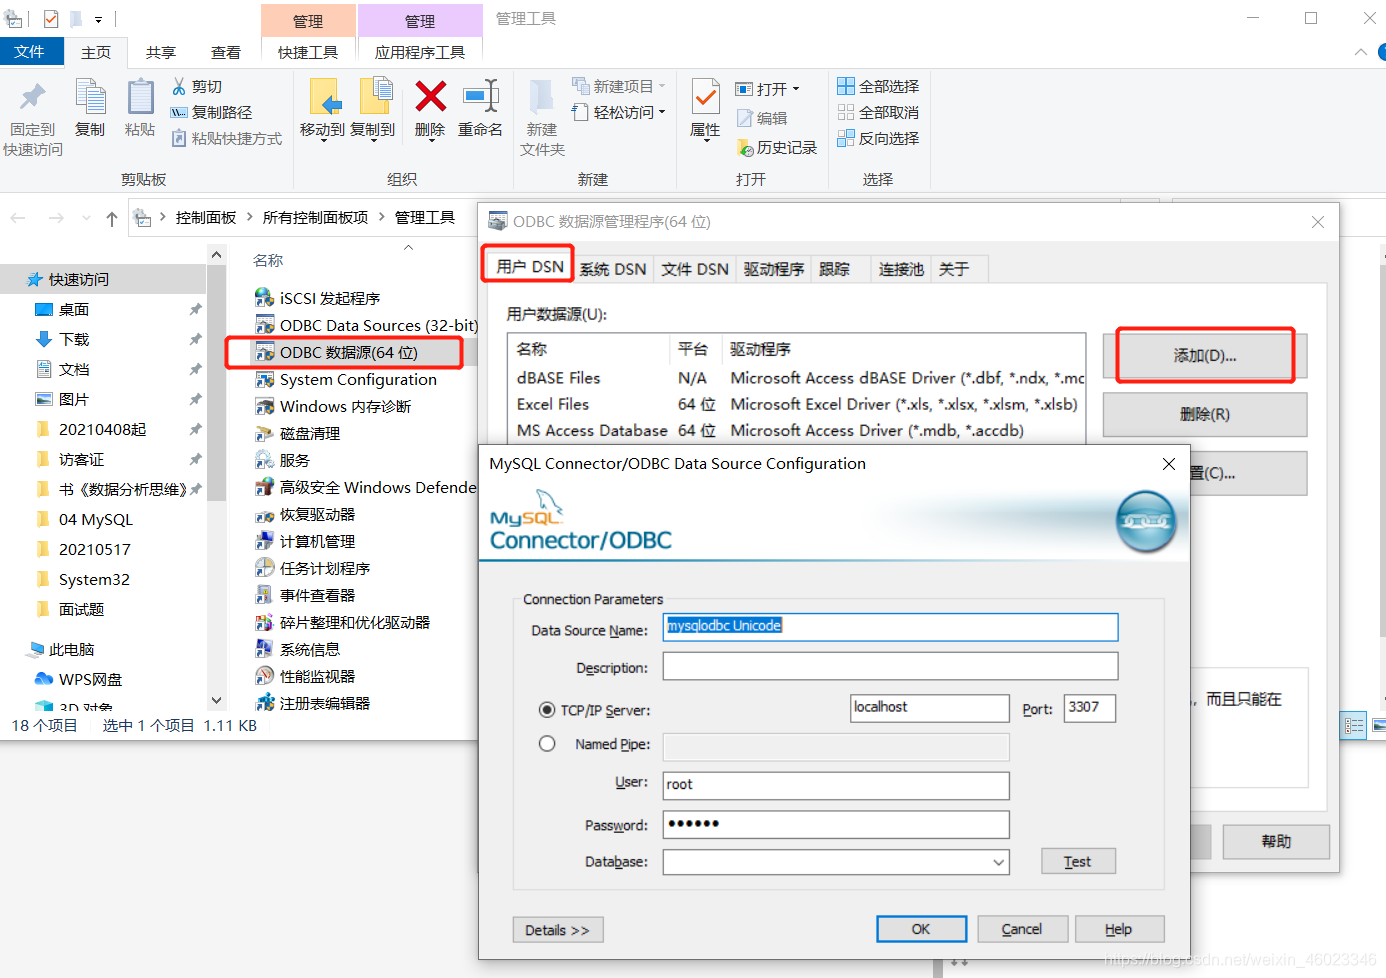Click the red Delete X icon

(430, 97)
